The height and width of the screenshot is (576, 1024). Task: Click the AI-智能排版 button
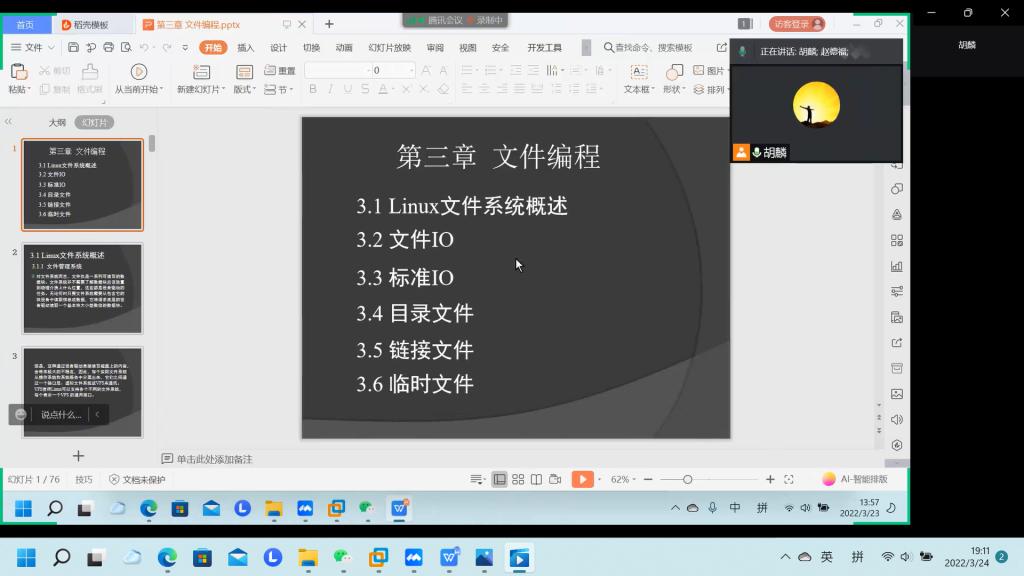point(855,480)
